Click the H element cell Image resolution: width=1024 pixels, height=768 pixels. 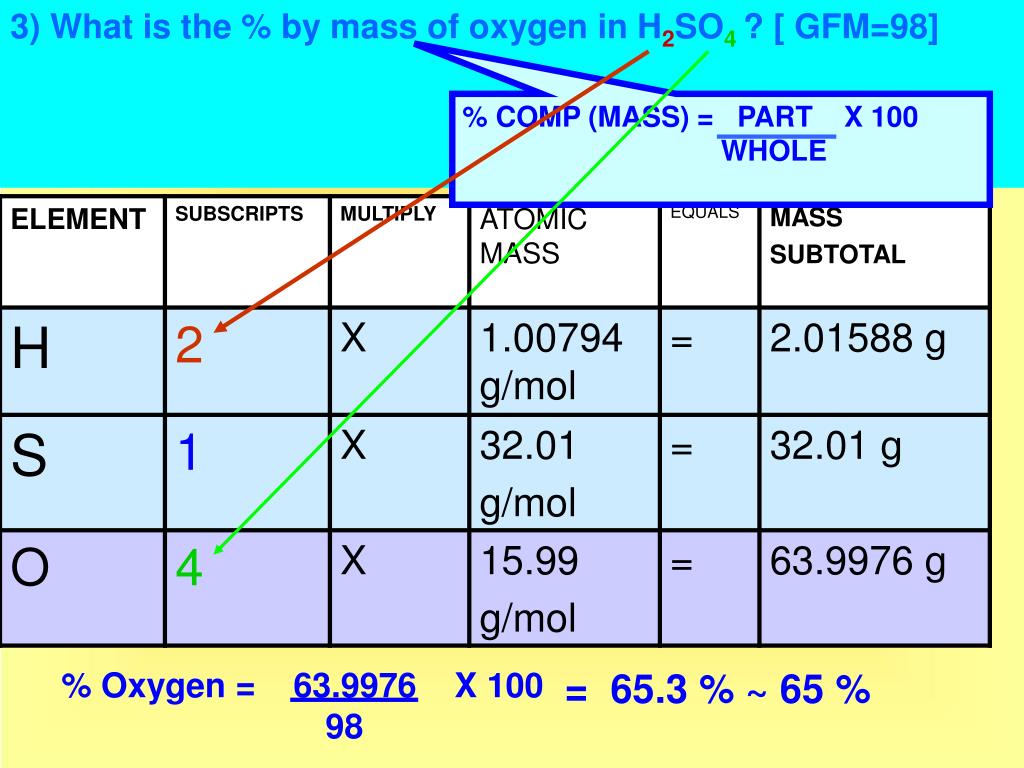click(x=82, y=361)
